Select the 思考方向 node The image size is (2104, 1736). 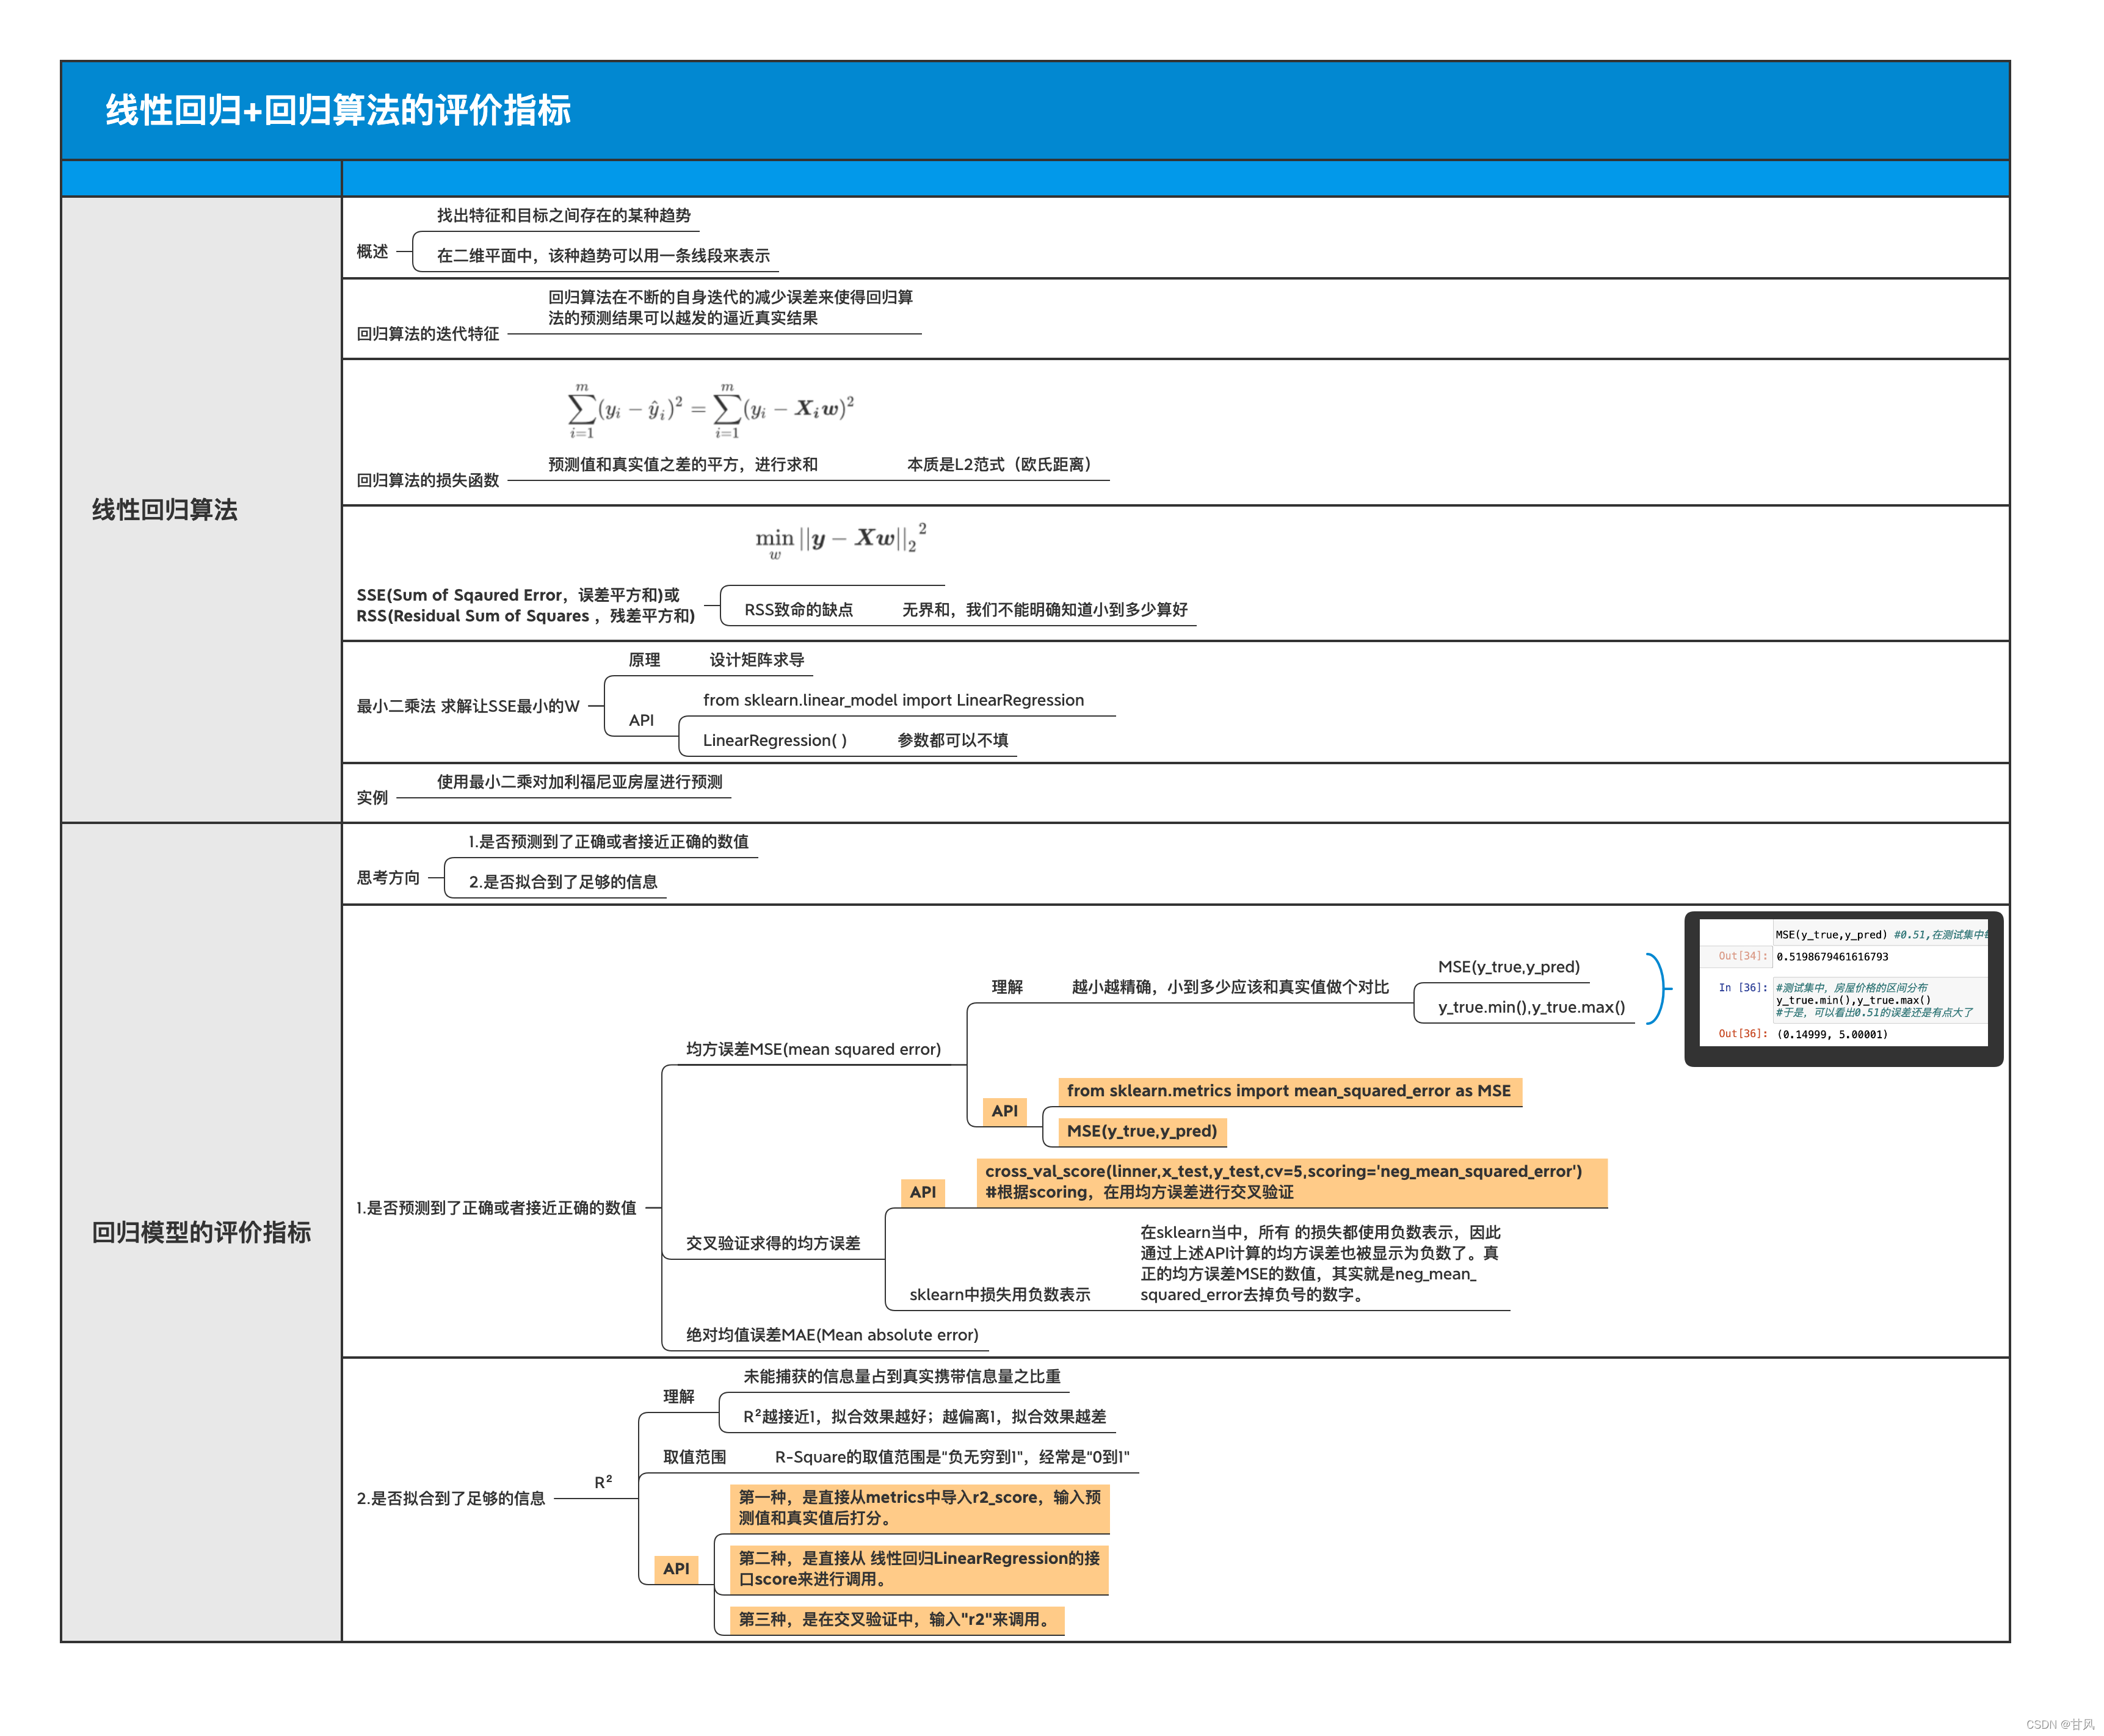(x=388, y=877)
